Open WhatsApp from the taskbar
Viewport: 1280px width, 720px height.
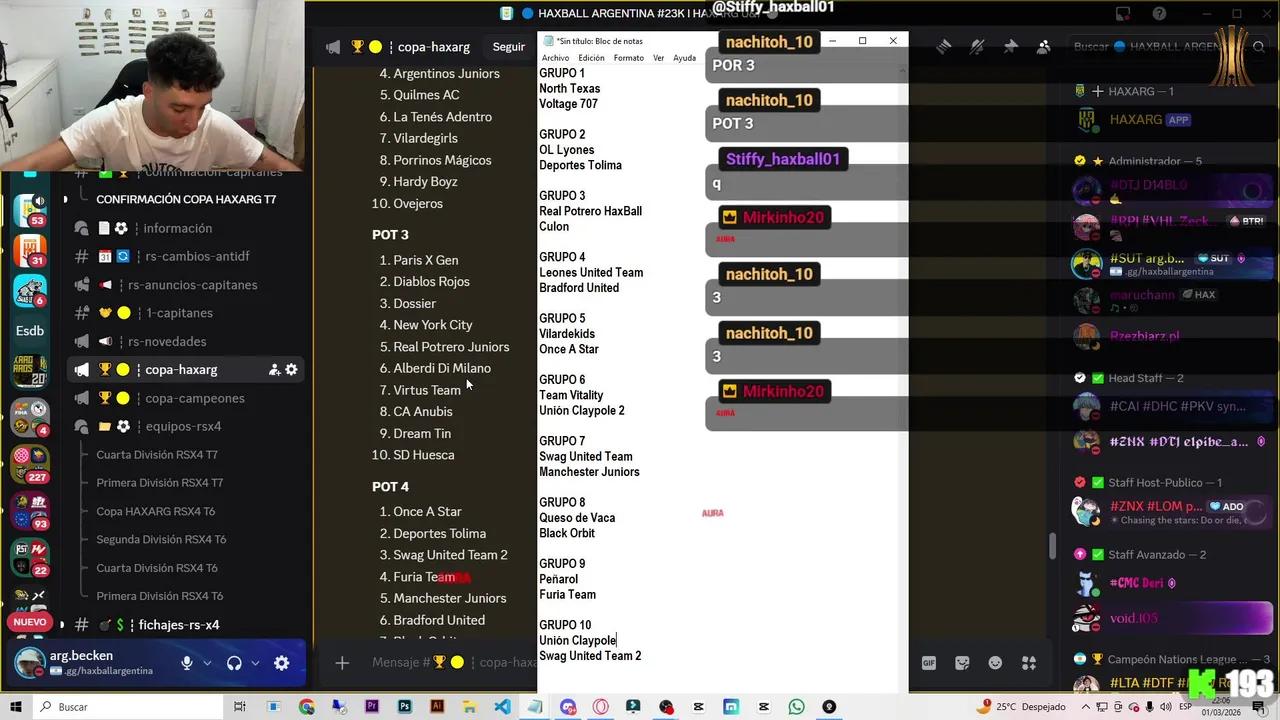point(795,707)
